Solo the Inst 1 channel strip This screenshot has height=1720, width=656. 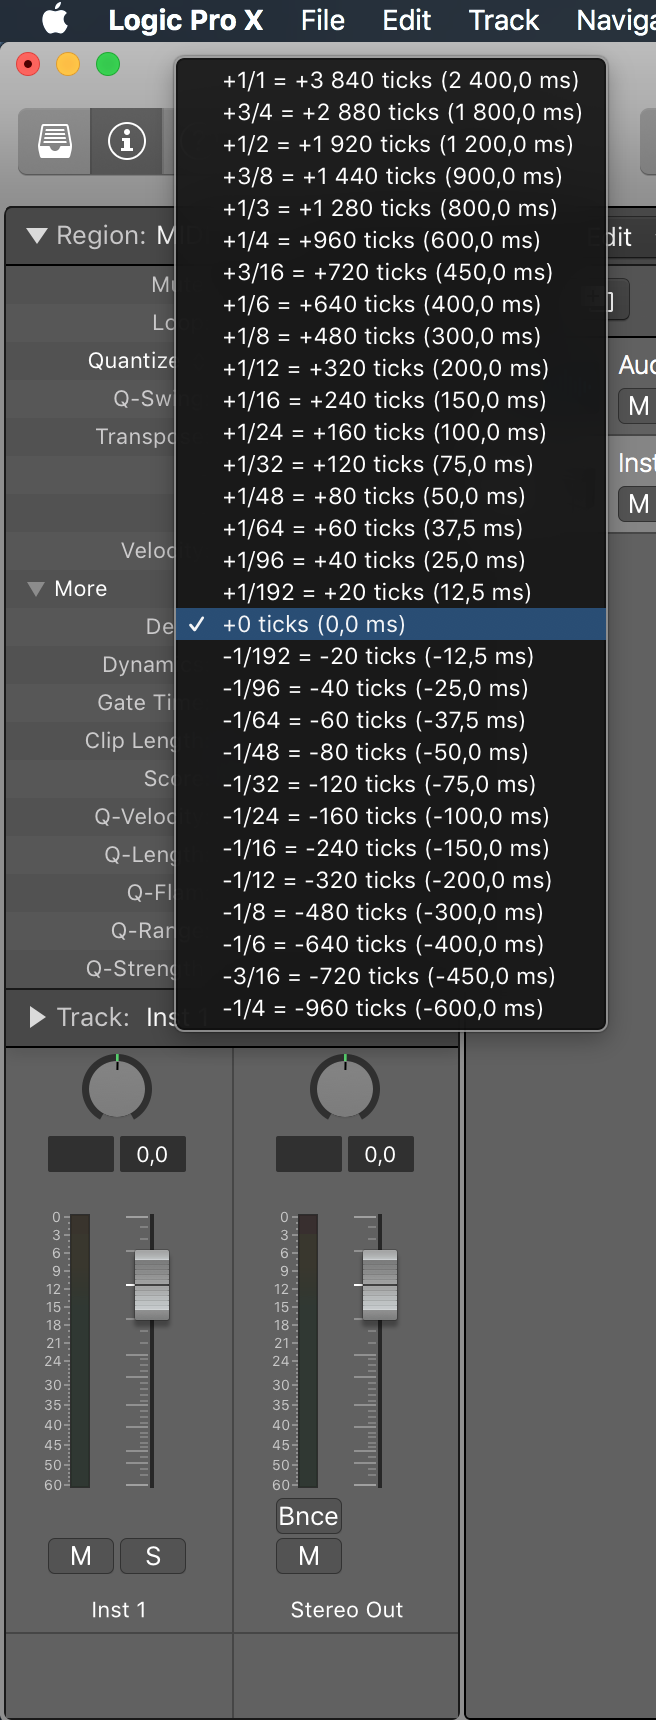[153, 1556]
